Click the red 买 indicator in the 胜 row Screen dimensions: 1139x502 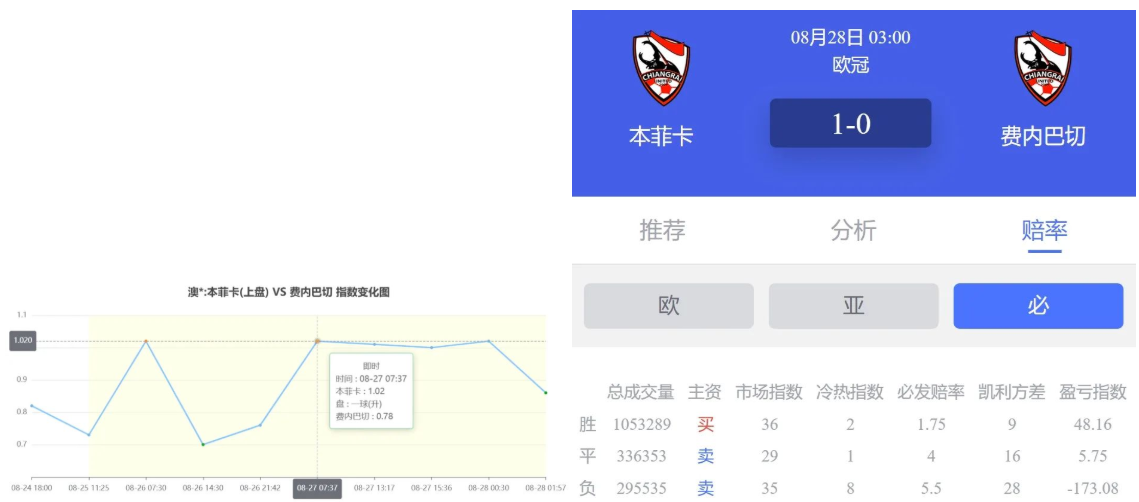(706, 424)
